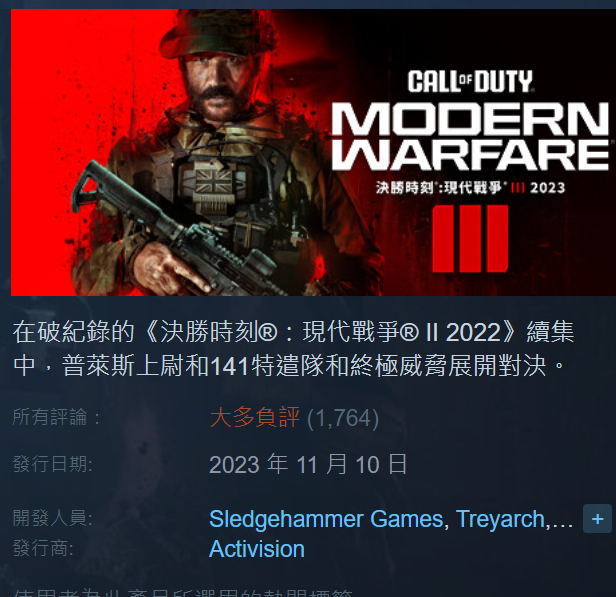
Task: Open the Sledgehammer Games developer page
Action: pyautogui.click(x=326, y=519)
